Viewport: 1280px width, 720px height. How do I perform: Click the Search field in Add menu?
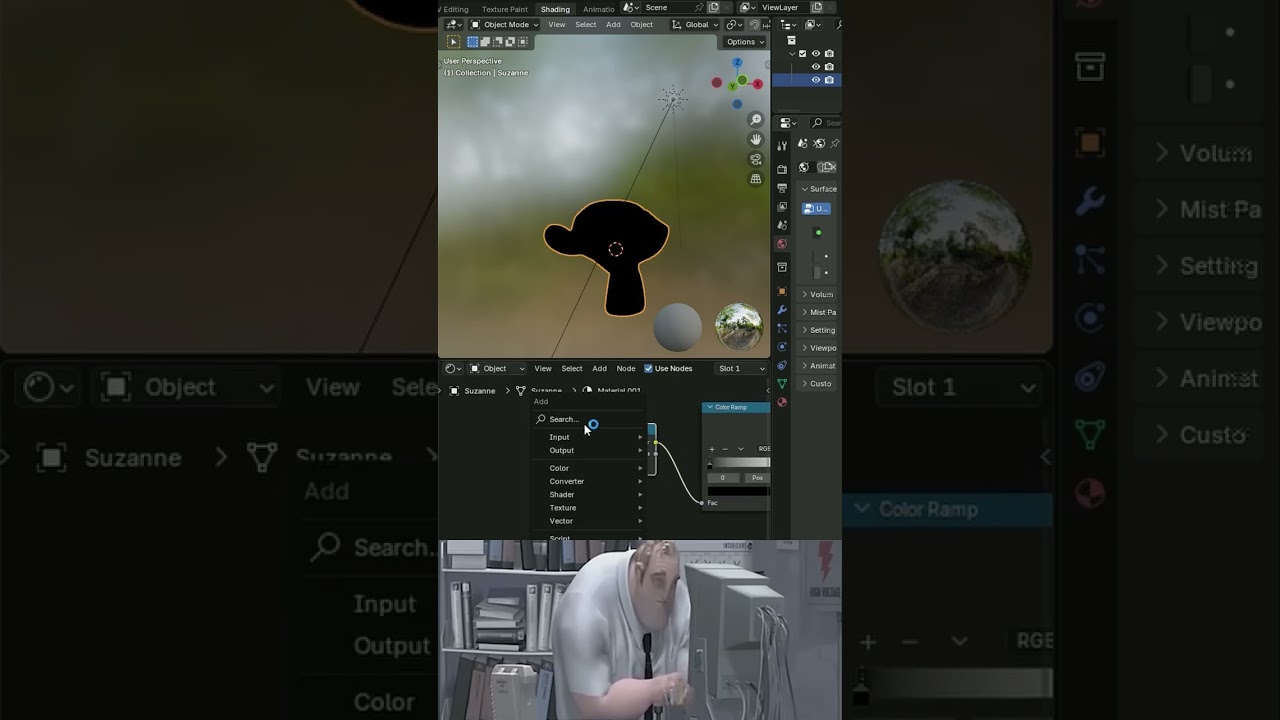tap(590, 419)
